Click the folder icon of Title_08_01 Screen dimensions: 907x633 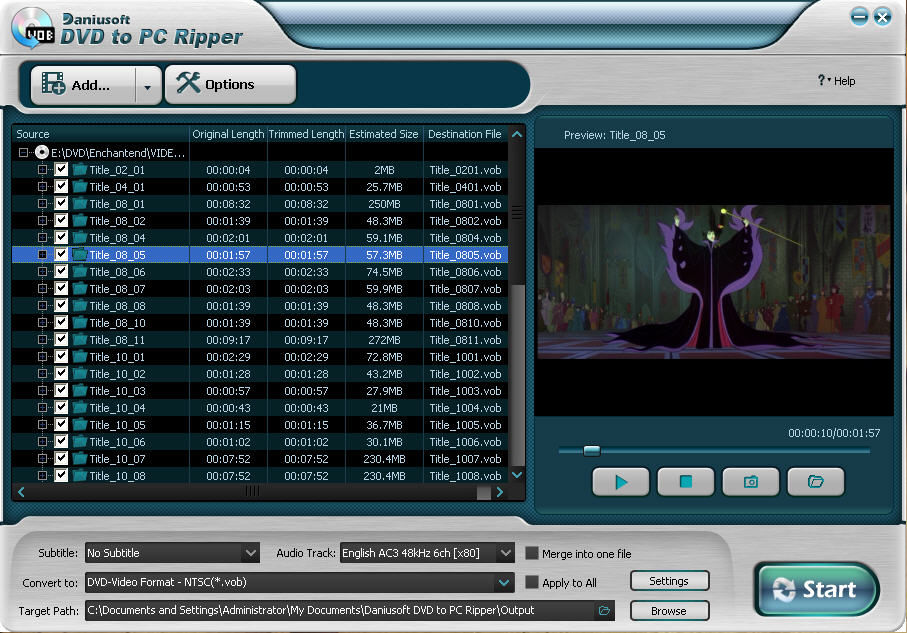(x=80, y=203)
